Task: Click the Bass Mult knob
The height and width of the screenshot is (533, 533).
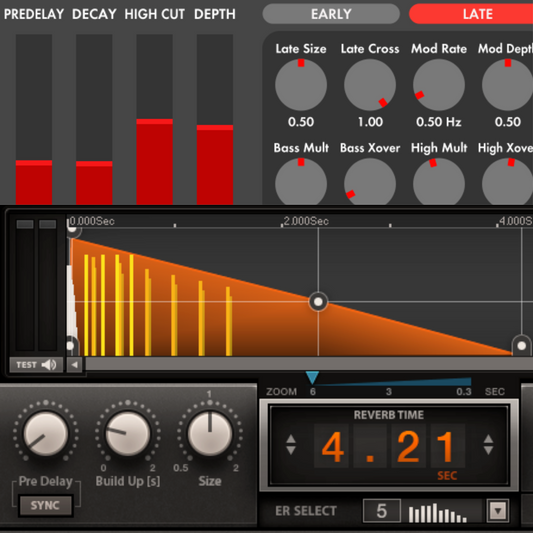Action: tap(301, 182)
